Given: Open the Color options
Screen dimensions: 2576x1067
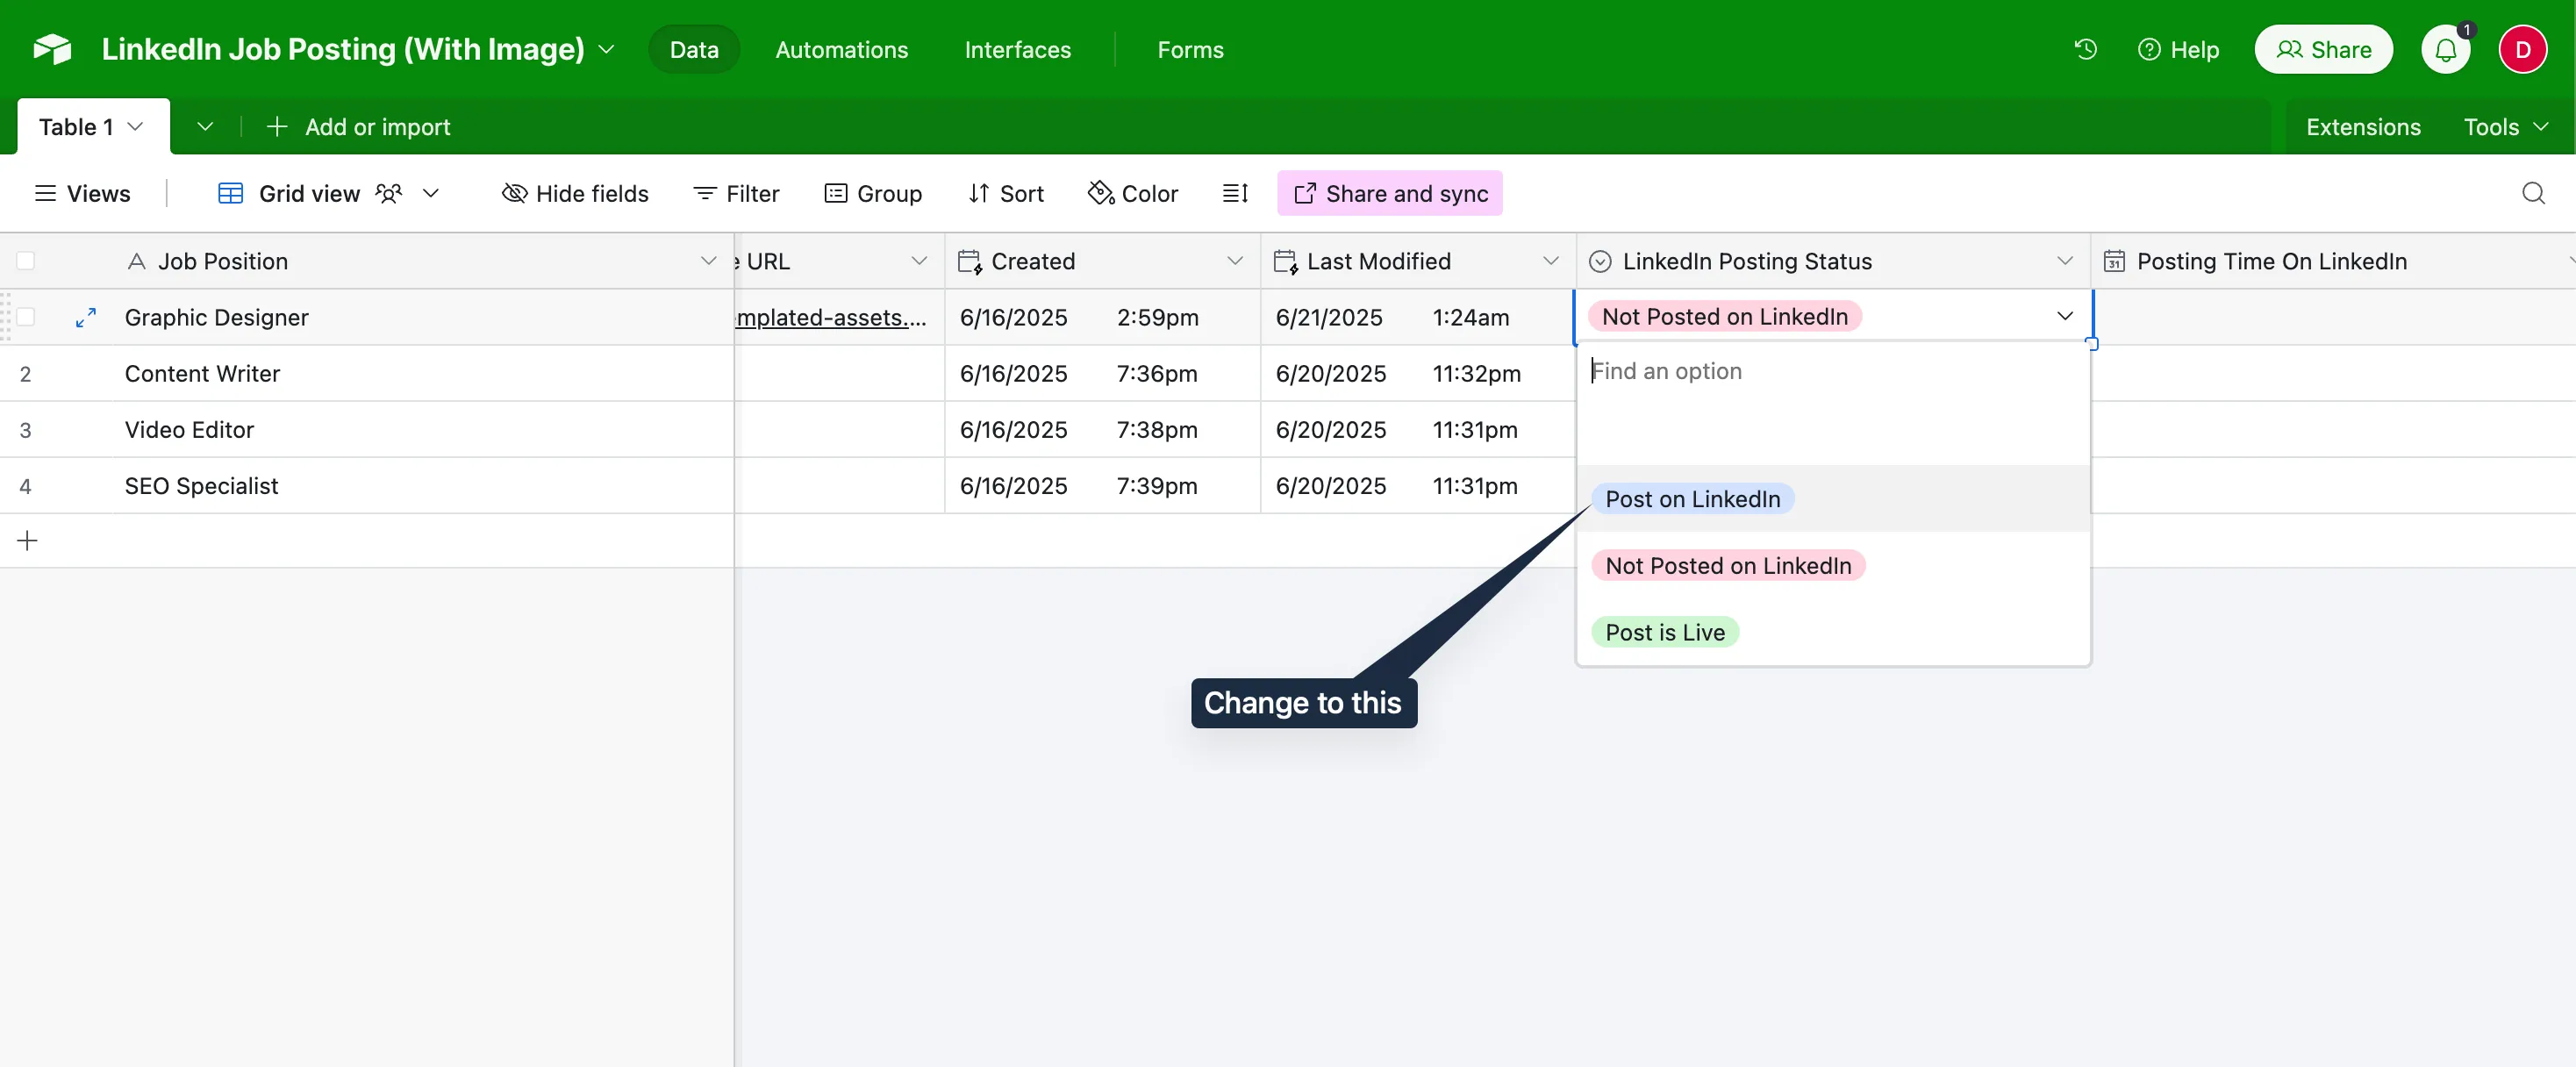Looking at the screenshot, I should coord(1133,193).
